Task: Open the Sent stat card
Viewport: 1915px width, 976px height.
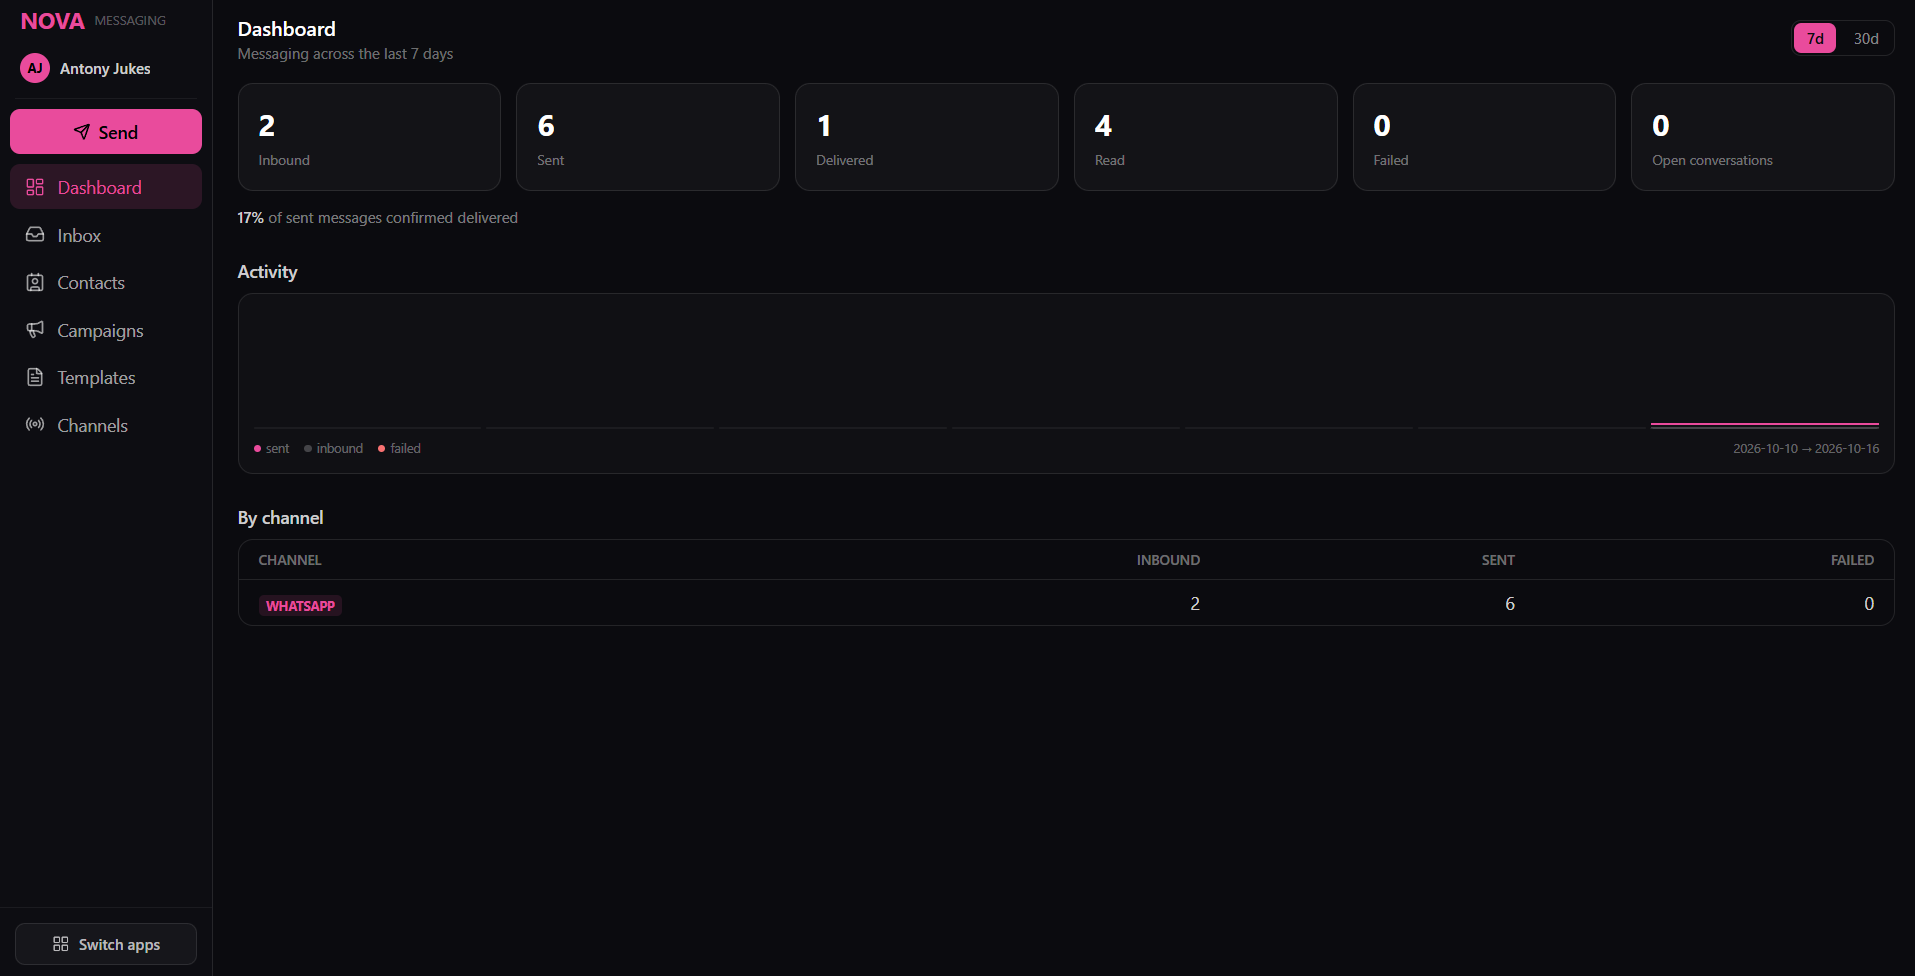Action: [x=648, y=137]
